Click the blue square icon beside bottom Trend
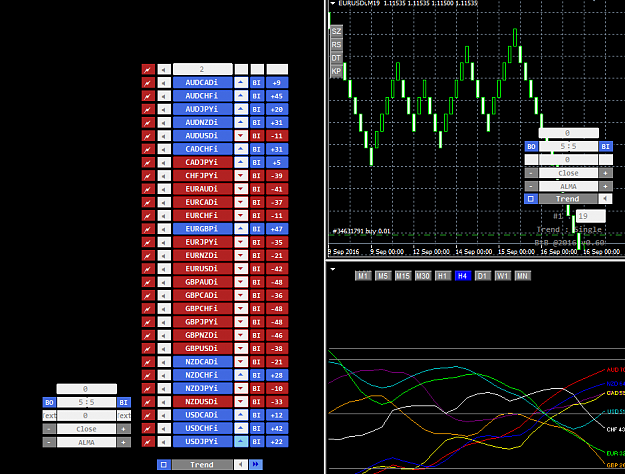Viewport: 625px width, 474px height. (x=163, y=464)
